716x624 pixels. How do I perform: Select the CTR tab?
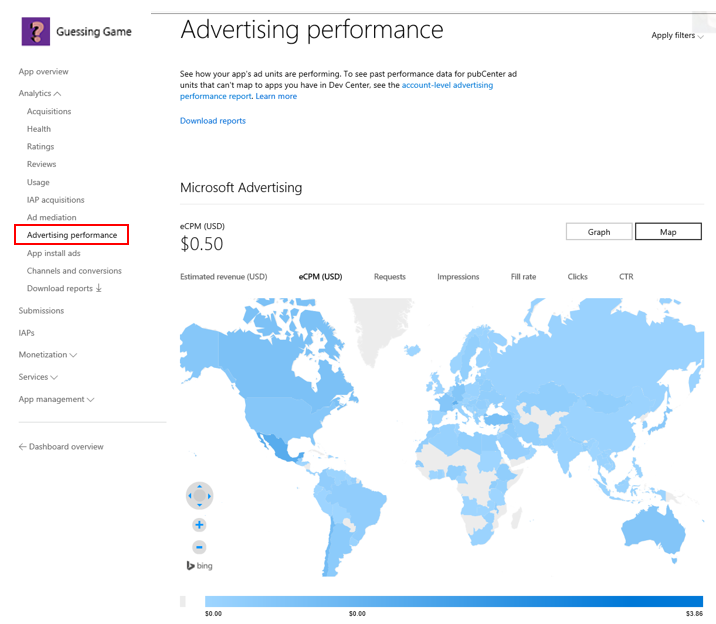pyautogui.click(x=626, y=277)
